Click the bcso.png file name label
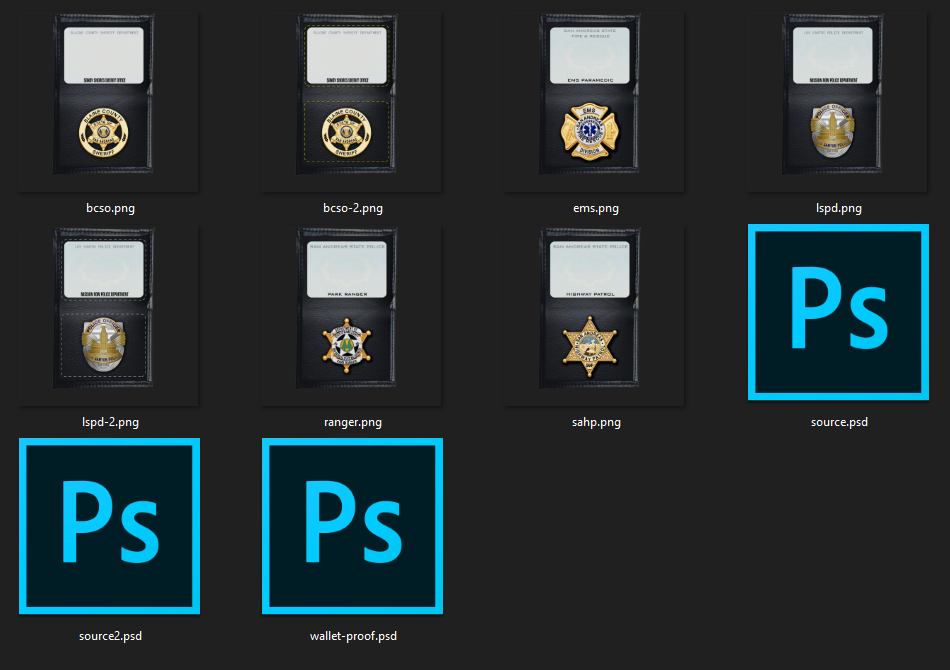Image resolution: width=950 pixels, height=670 pixels. point(110,208)
